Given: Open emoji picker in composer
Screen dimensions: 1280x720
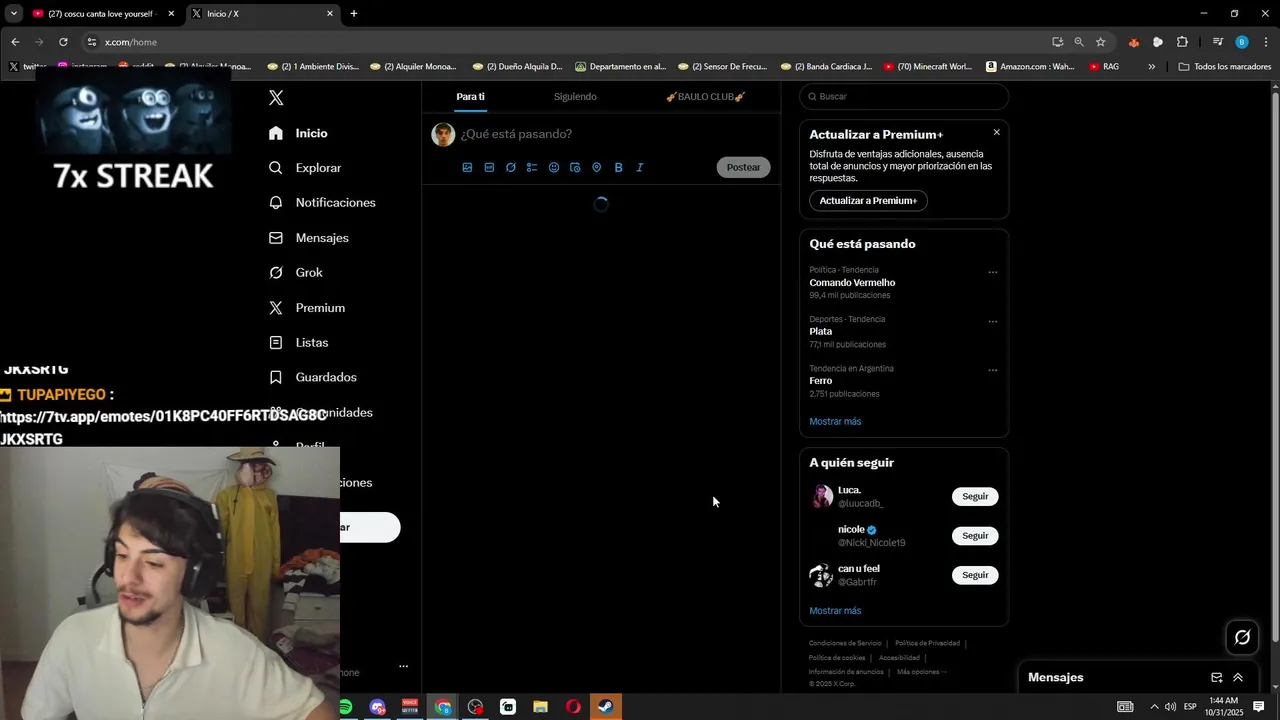Looking at the screenshot, I should click(x=554, y=168).
